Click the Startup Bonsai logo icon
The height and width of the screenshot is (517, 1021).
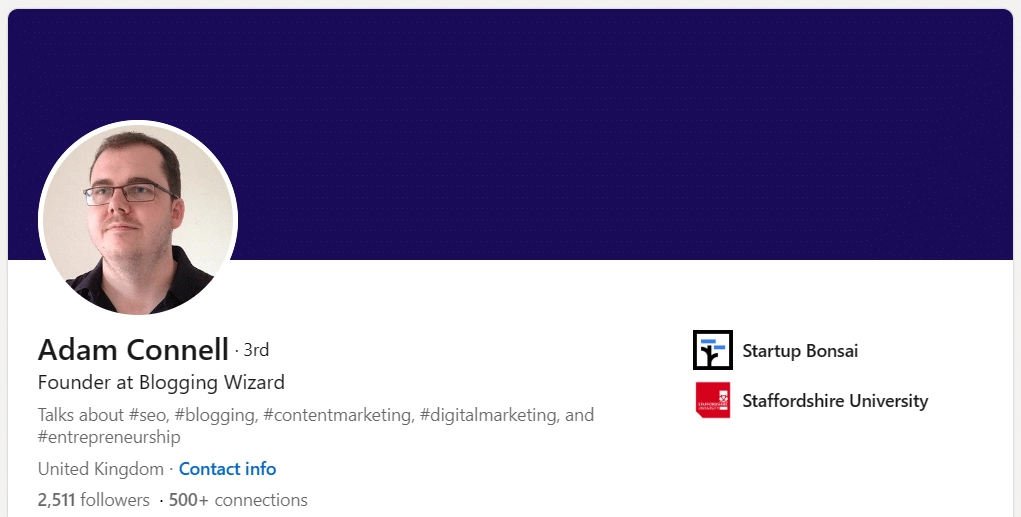pos(712,350)
